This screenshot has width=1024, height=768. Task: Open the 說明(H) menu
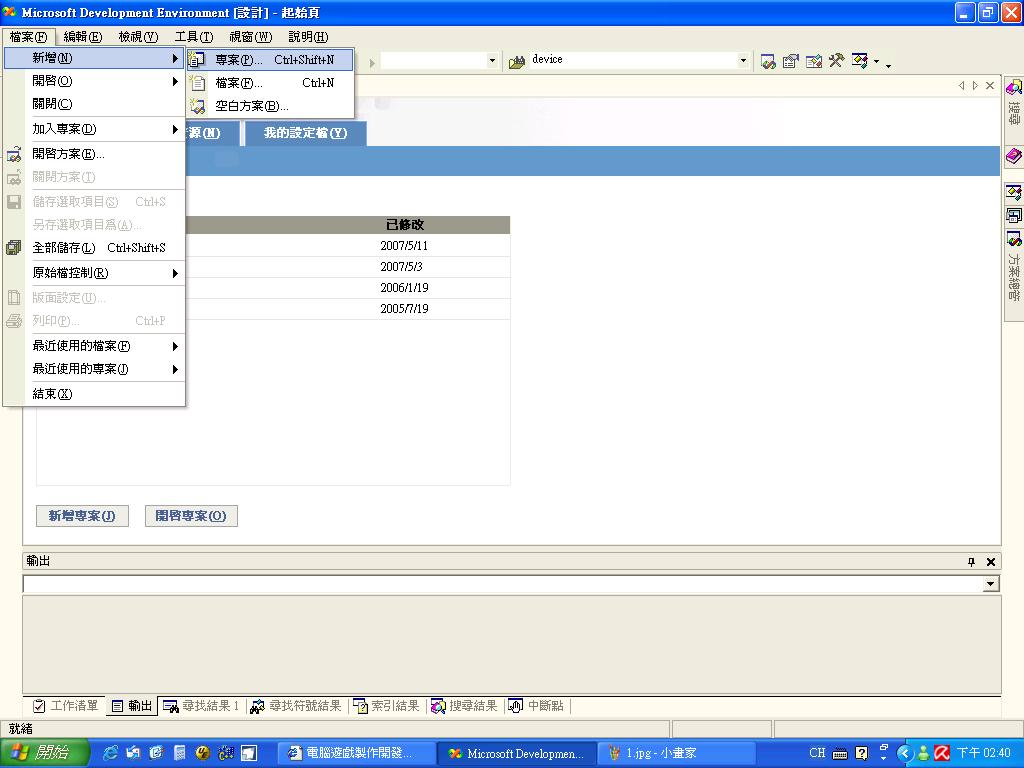pos(308,37)
